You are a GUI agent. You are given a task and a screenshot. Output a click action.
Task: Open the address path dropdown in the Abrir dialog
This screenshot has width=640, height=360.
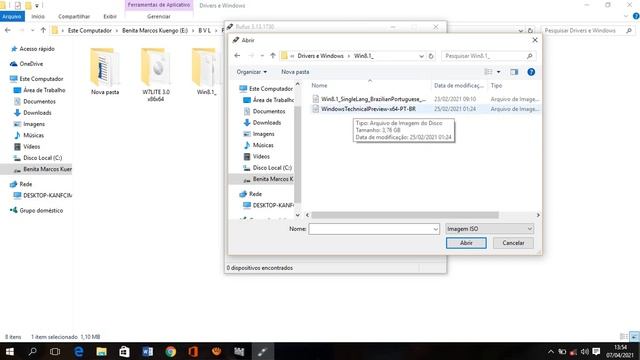click(x=421, y=56)
